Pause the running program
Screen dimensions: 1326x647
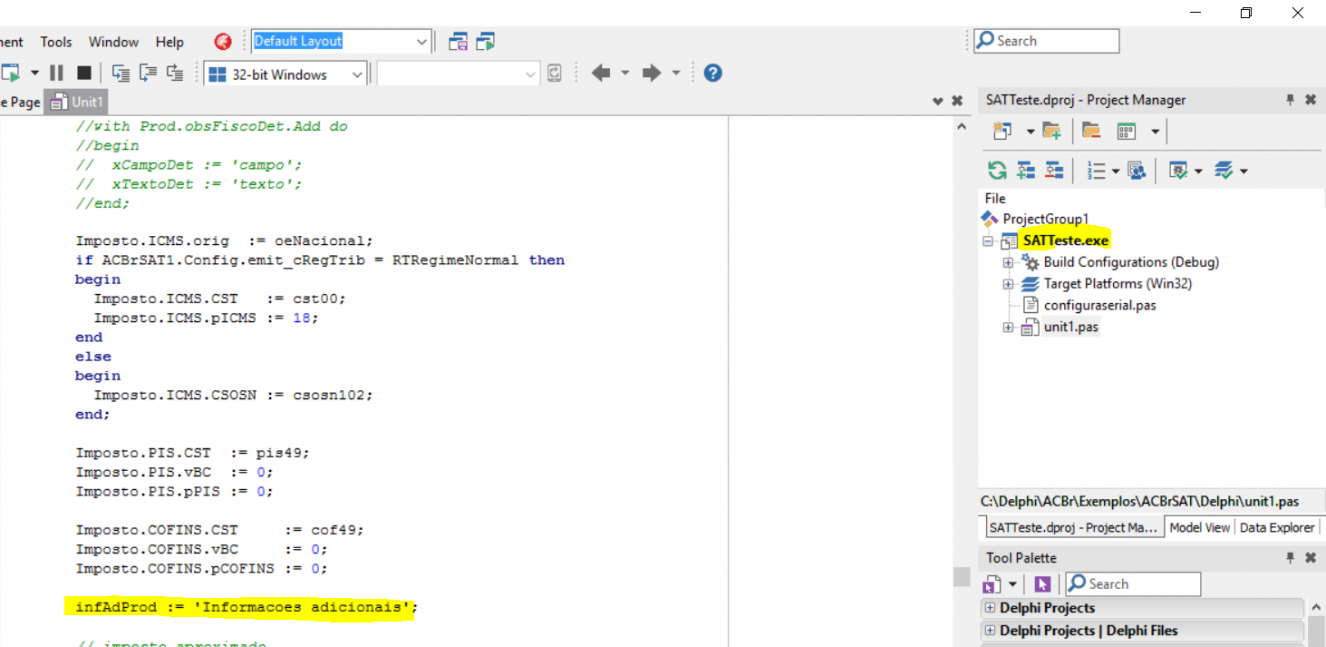(x=56, y=73)
